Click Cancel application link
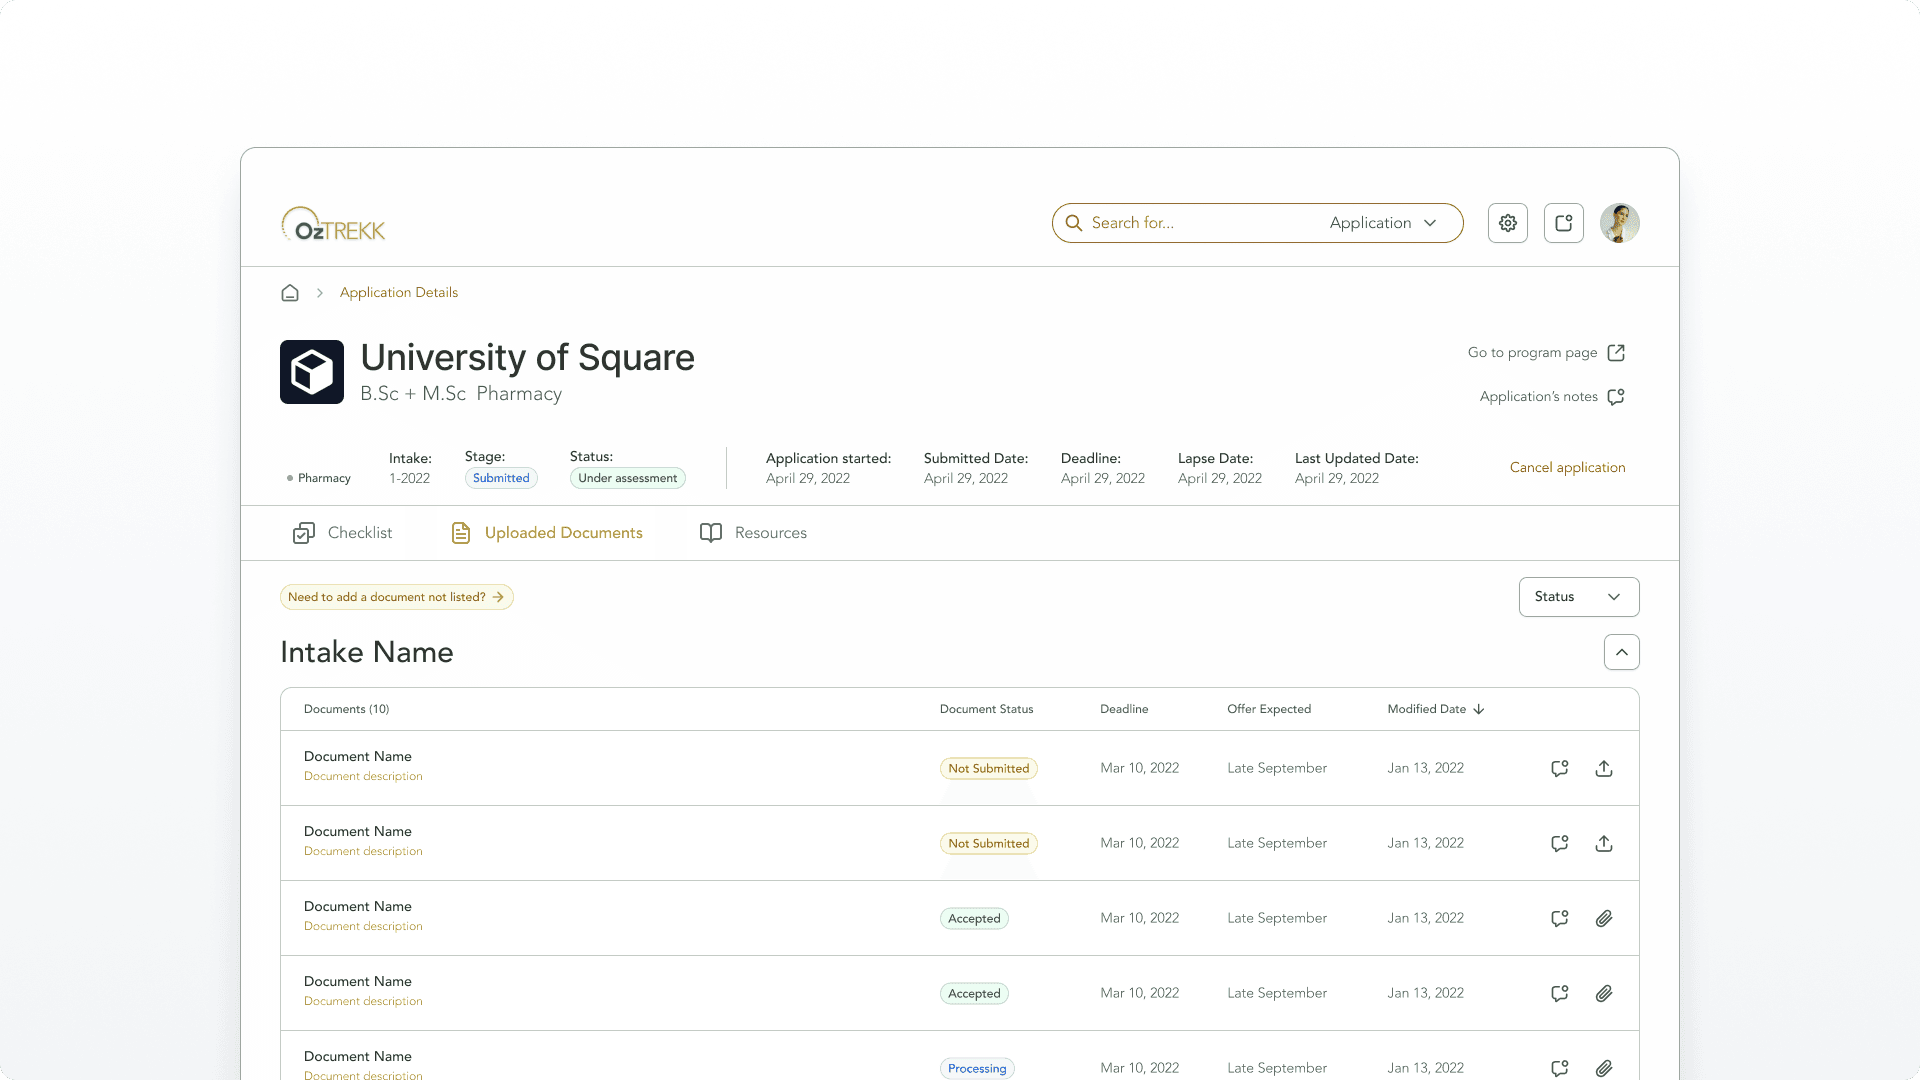The width and height of the screenshot is (1920, 1080). 1567,467
